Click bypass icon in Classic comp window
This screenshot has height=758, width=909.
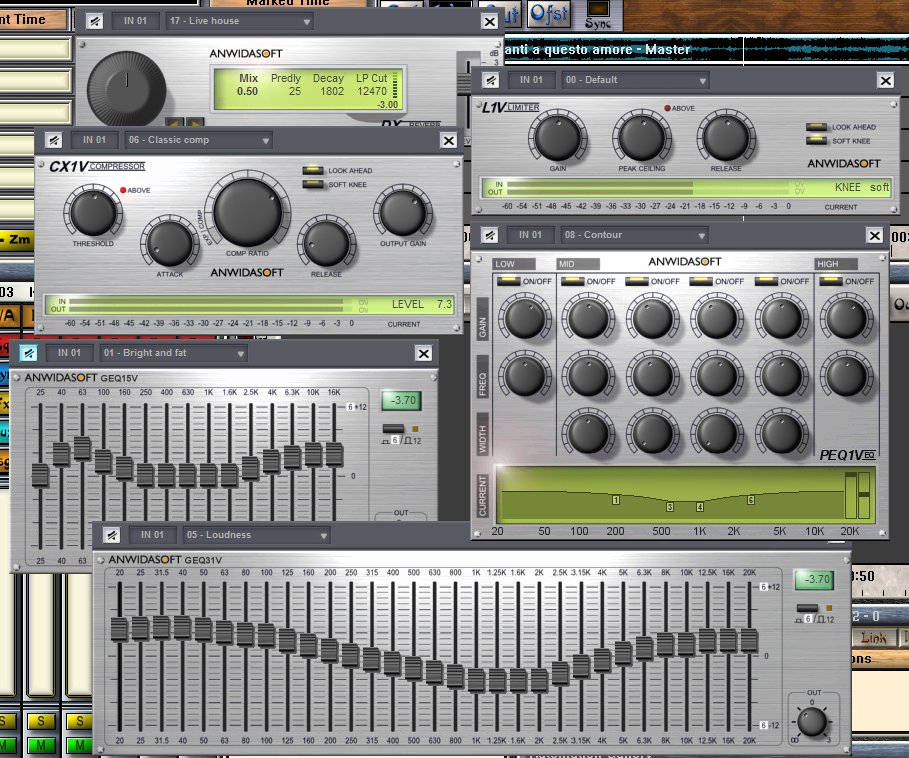pos(54,140)
